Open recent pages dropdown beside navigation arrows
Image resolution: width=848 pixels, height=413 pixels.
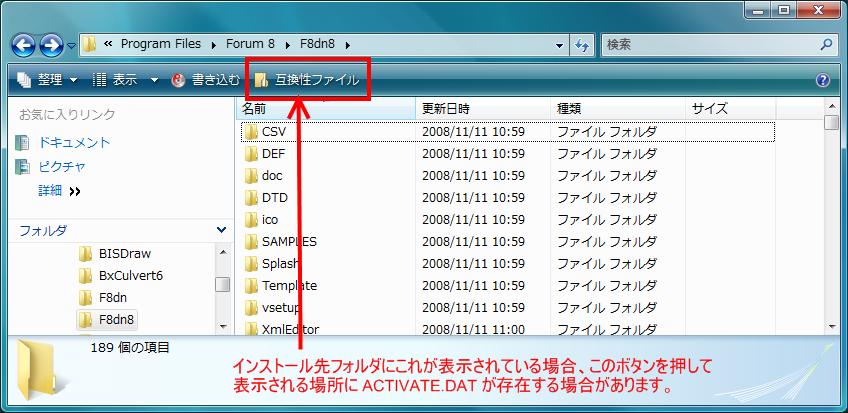click(71, 46)
